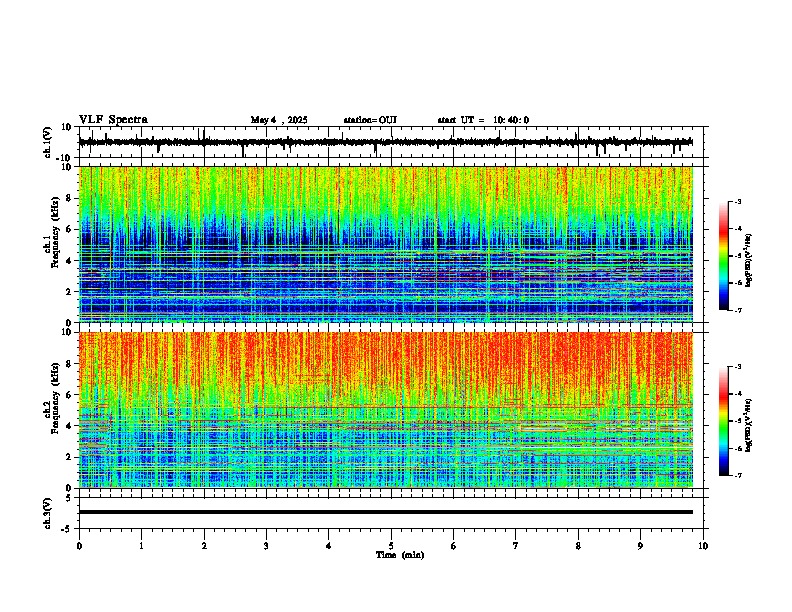Select the date "May 4, 2025"
Image resolution: width=792 pixels, height=612 pixels.
(279, 120)
